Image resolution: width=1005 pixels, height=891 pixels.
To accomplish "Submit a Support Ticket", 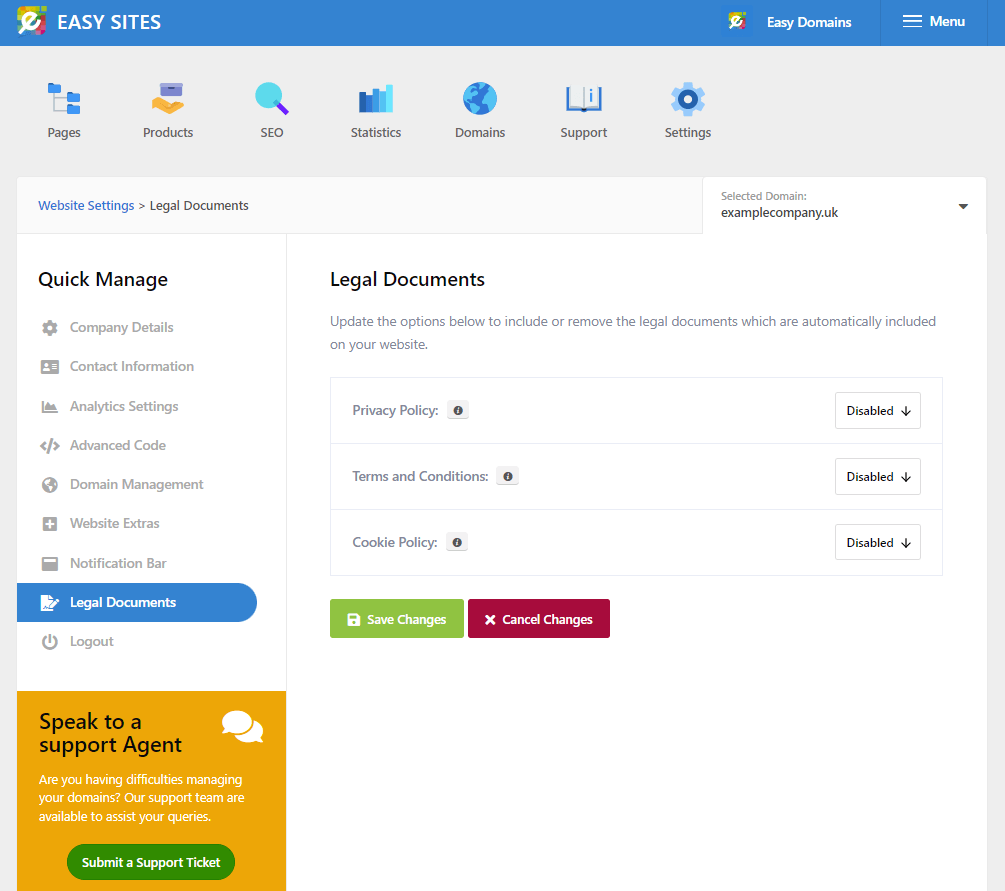I will point(151,862).
